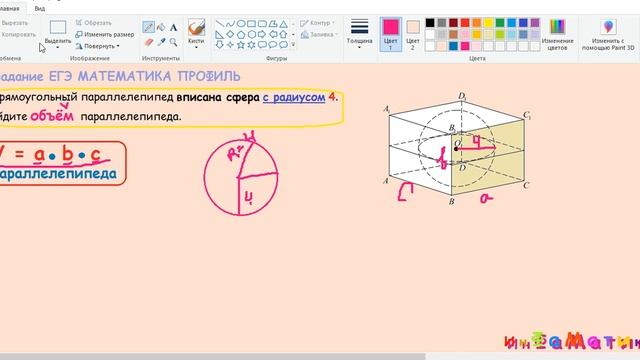Pick the brown color swatch
Screen dimensions: 640x360
tap(453, 35)
